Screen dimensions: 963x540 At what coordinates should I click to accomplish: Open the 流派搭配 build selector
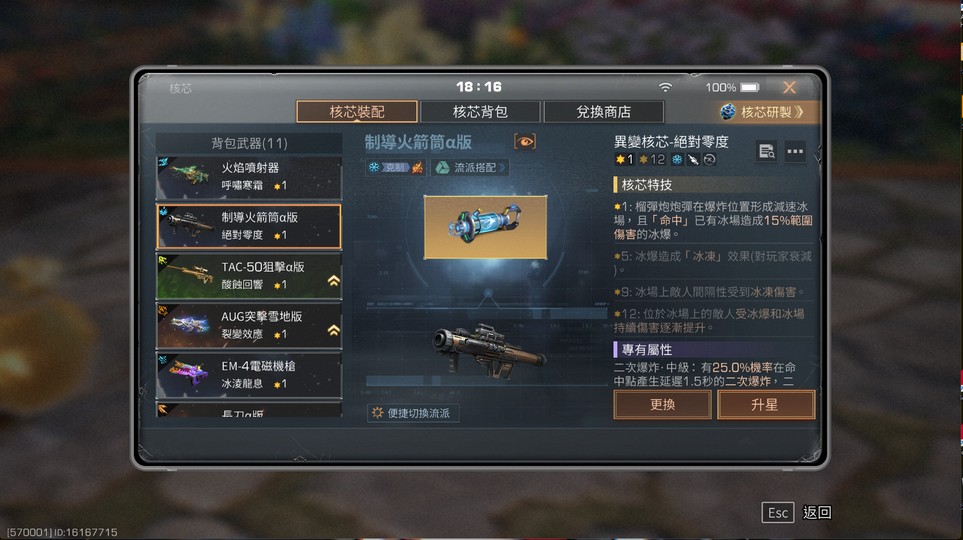[x=470, y=167]
